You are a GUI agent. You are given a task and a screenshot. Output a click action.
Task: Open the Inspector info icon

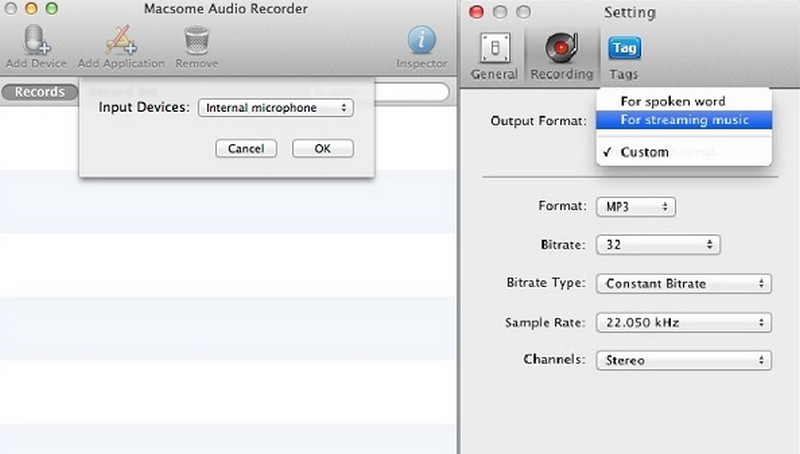pyautogui.click(x=421, y=42)
